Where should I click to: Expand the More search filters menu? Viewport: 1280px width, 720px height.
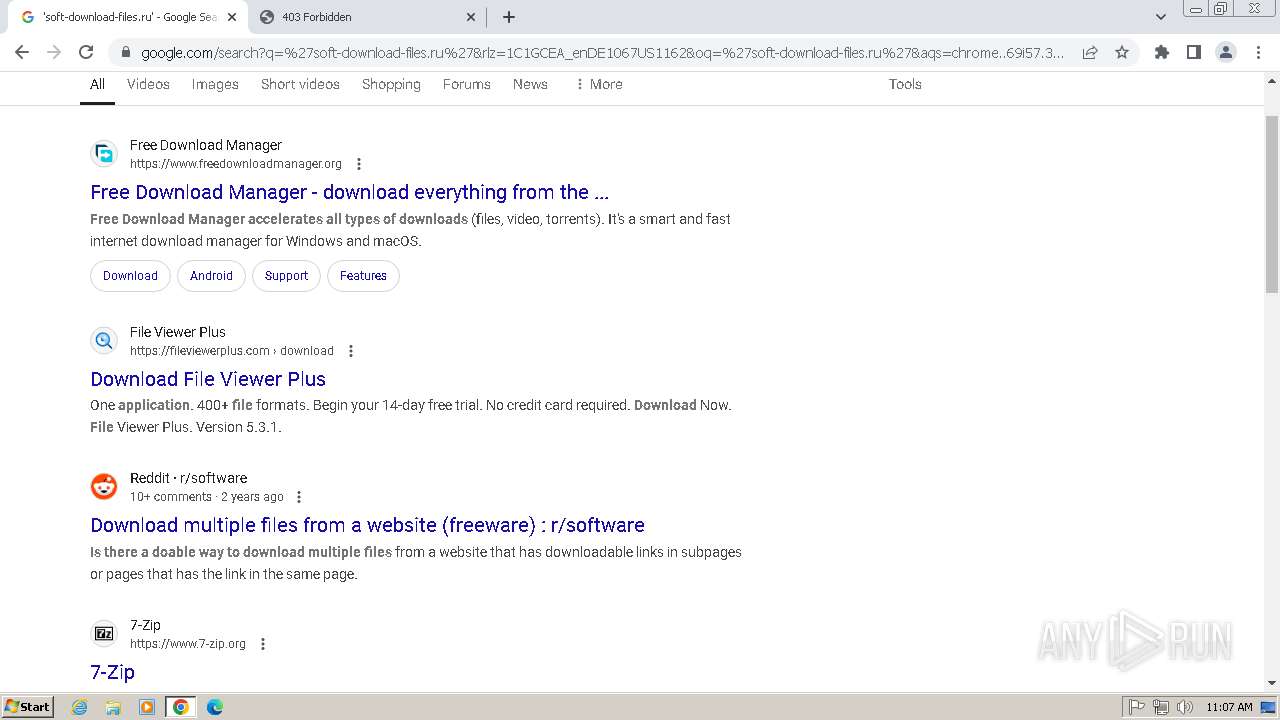tap(598, 84)
